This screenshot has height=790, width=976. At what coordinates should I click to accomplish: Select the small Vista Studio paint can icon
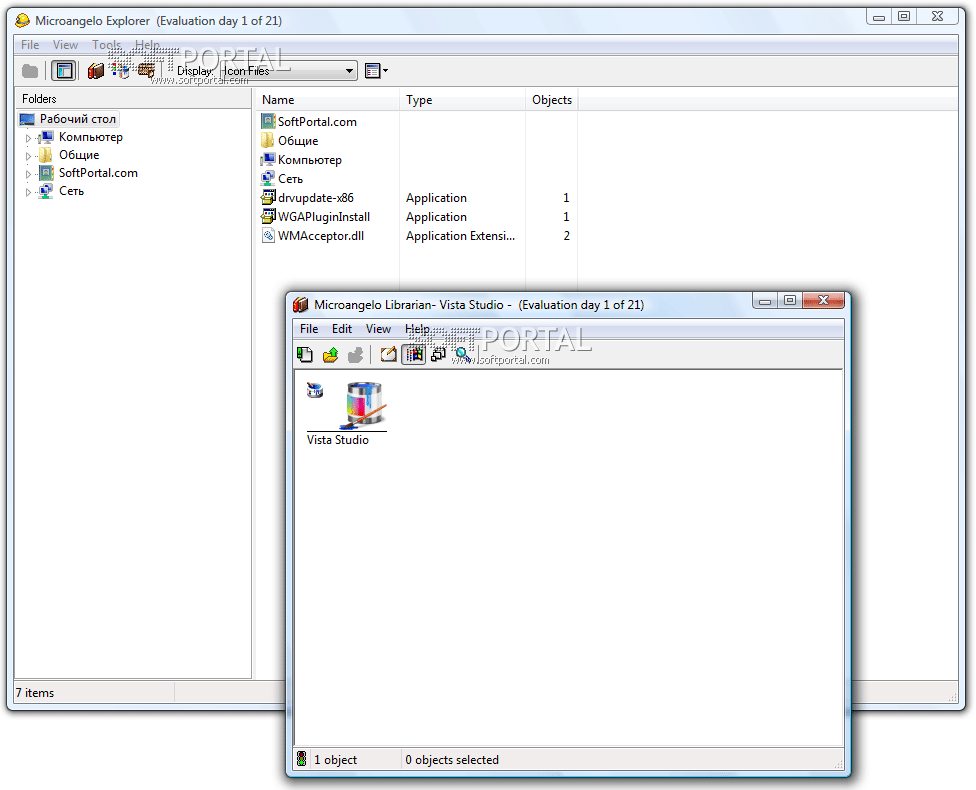click(x=315, y=390)
